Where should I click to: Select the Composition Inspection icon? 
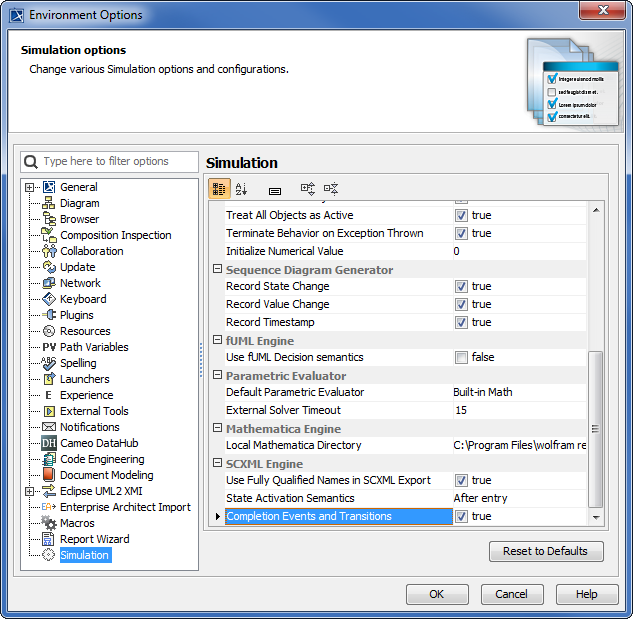point(49,235)
